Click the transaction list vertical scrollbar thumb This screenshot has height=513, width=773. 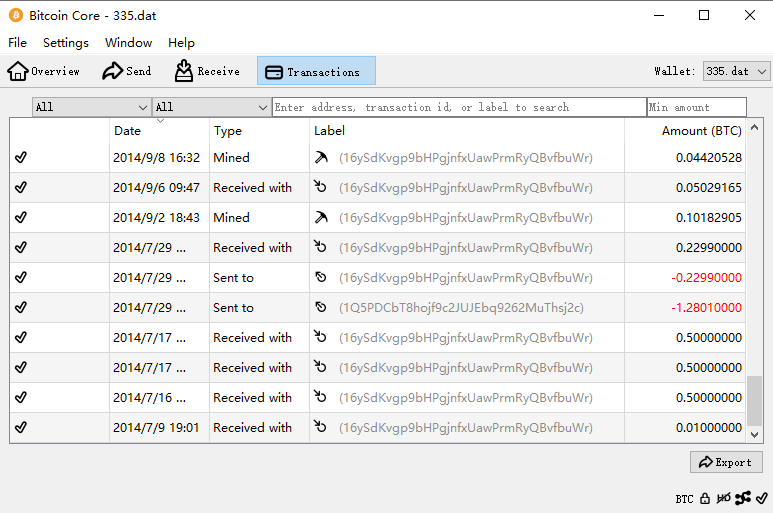coord(755,400)
